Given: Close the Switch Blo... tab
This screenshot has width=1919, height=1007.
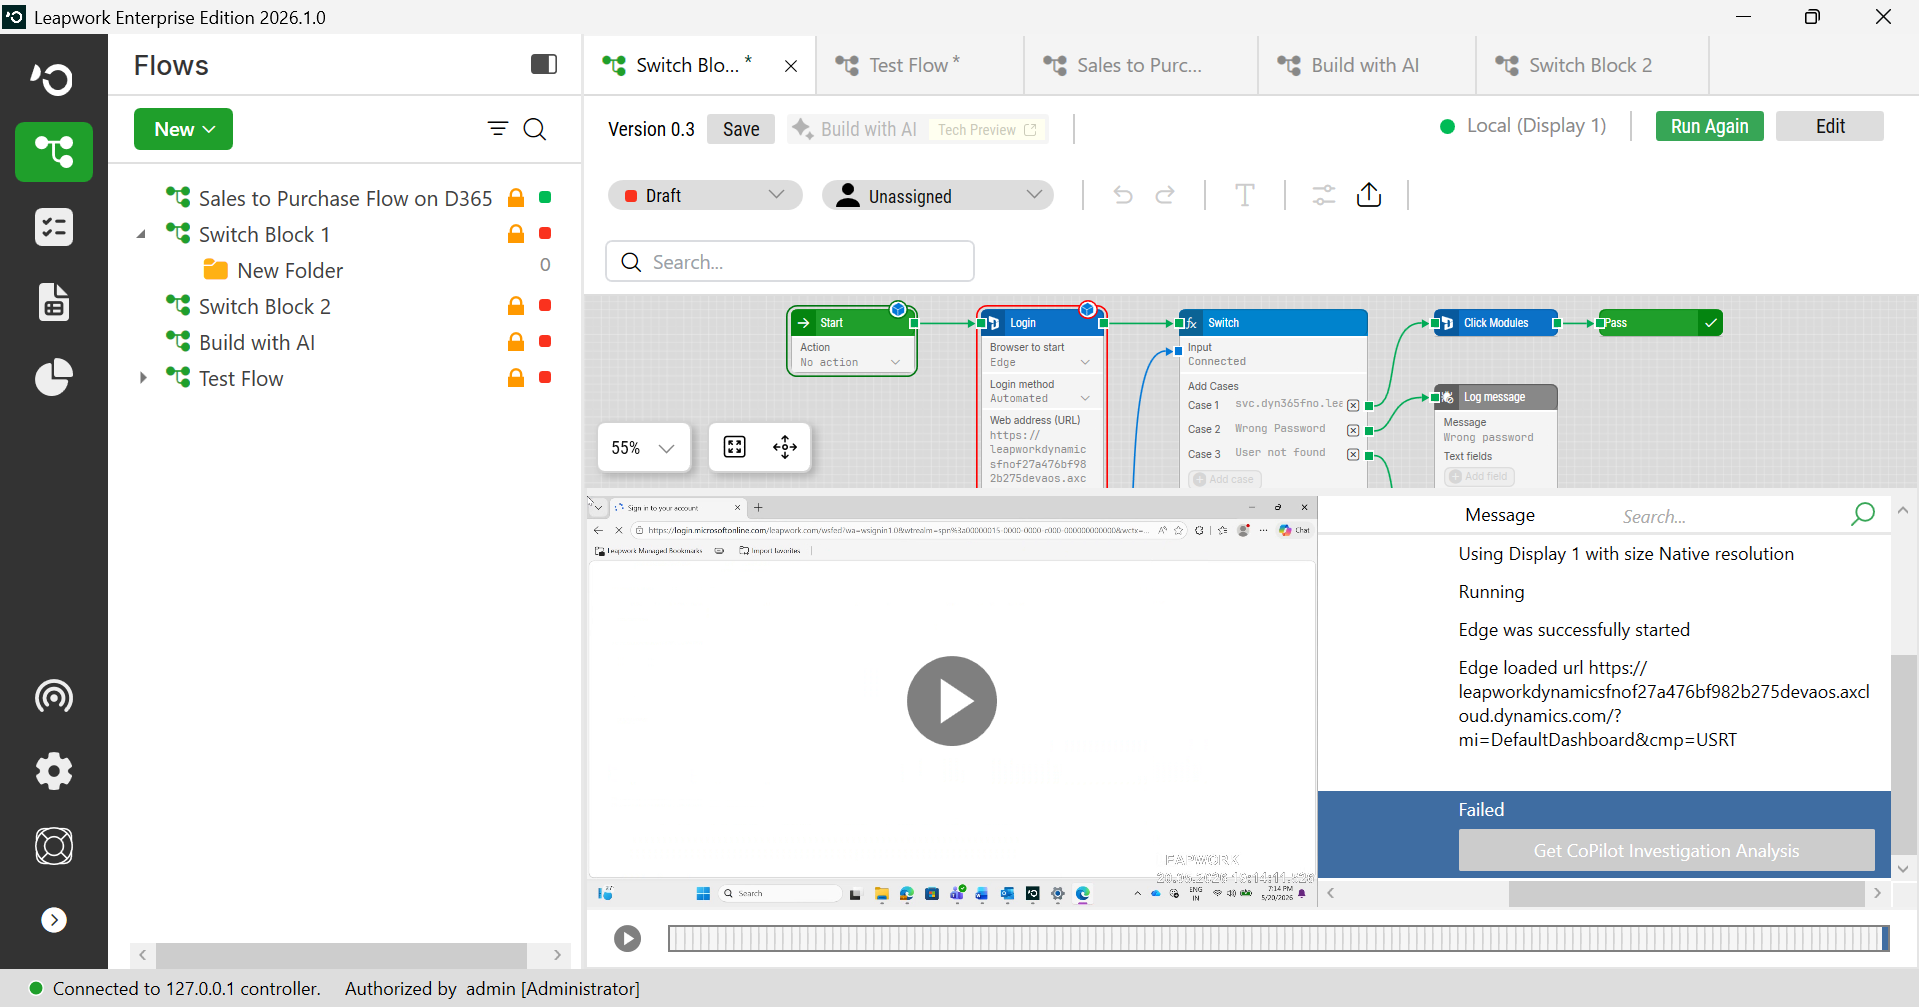Looking at the screenshot, I should click(791, 66).
